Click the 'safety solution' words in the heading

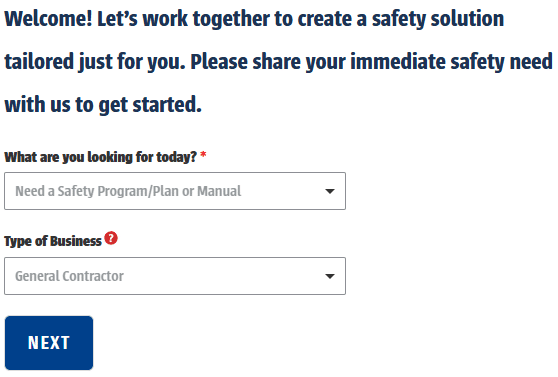438,19
